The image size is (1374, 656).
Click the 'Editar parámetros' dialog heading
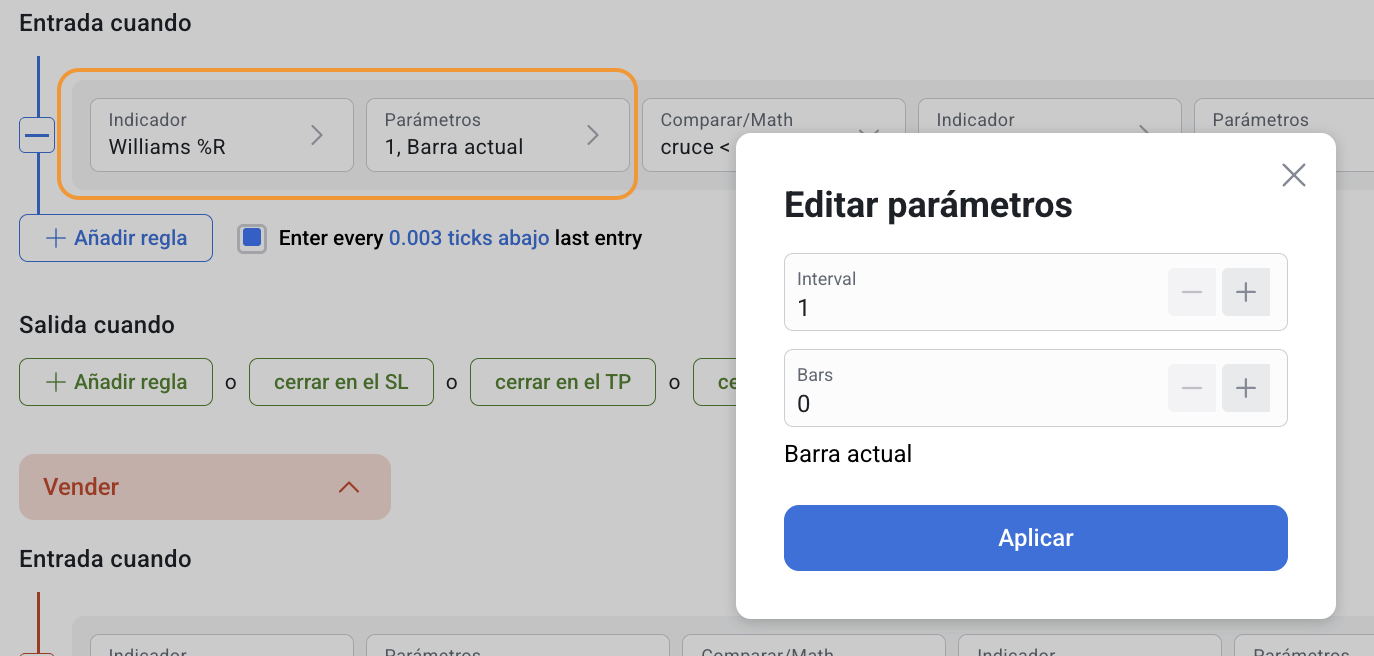click(x=928, y=205)
